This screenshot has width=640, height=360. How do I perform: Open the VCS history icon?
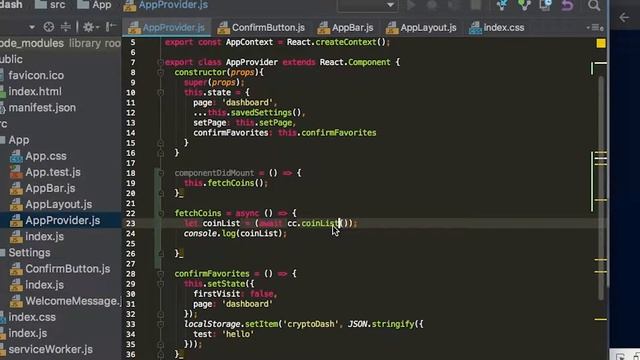click(545, 5)
